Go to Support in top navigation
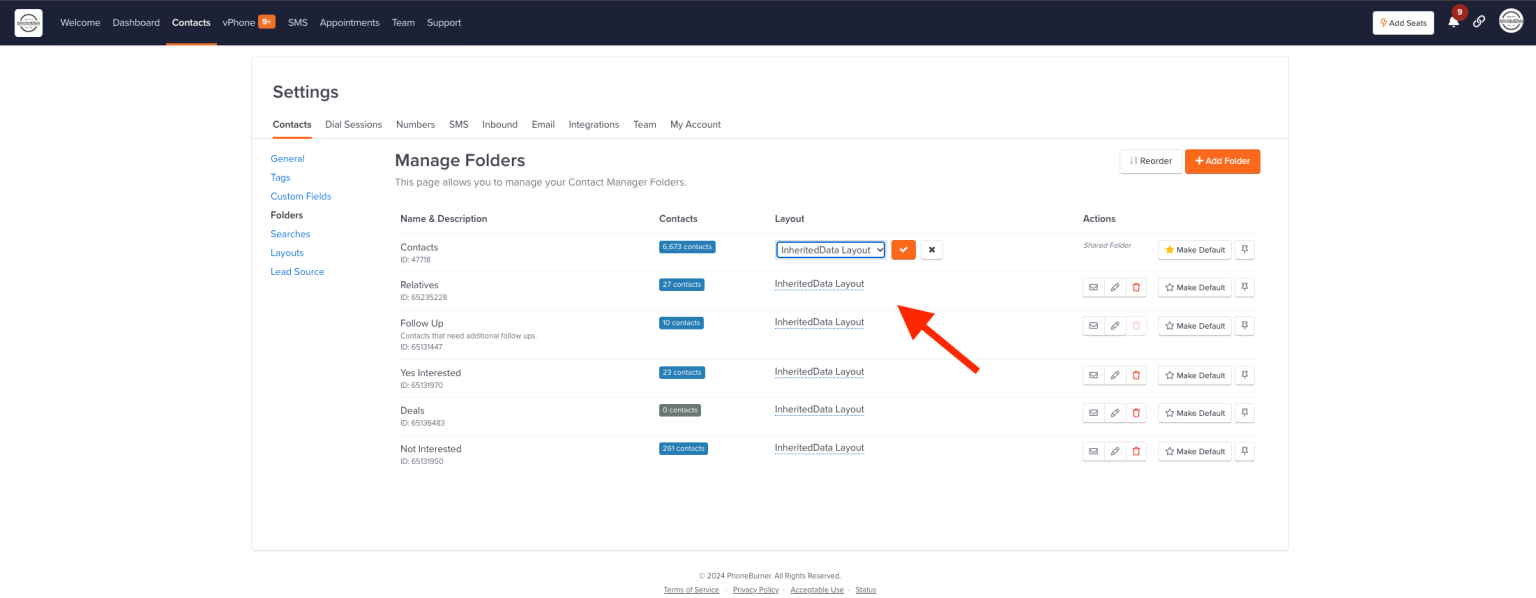 444,22
